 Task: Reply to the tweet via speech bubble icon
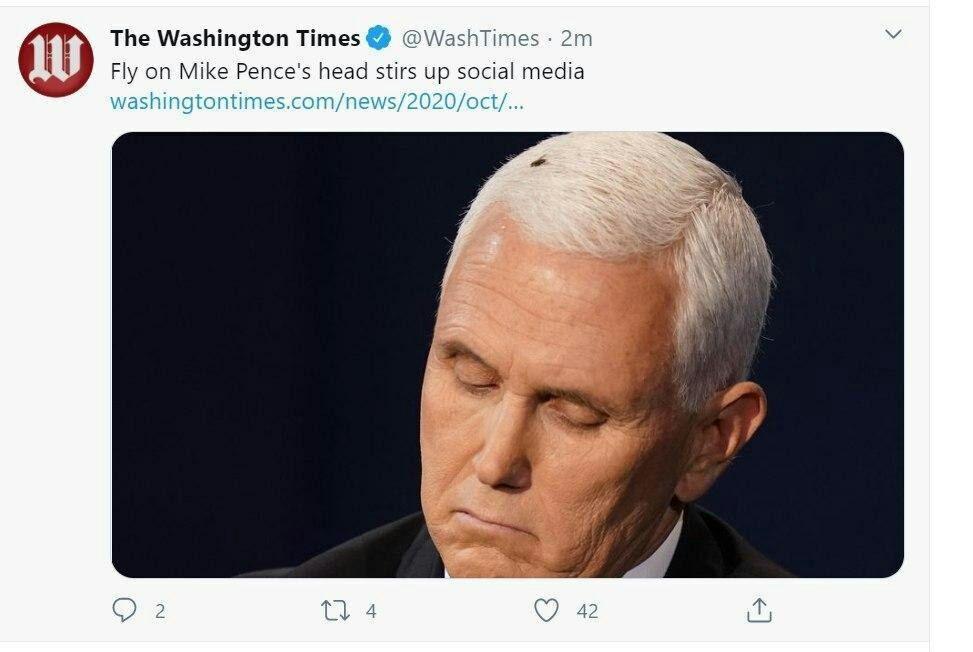[x=124, y=610]
